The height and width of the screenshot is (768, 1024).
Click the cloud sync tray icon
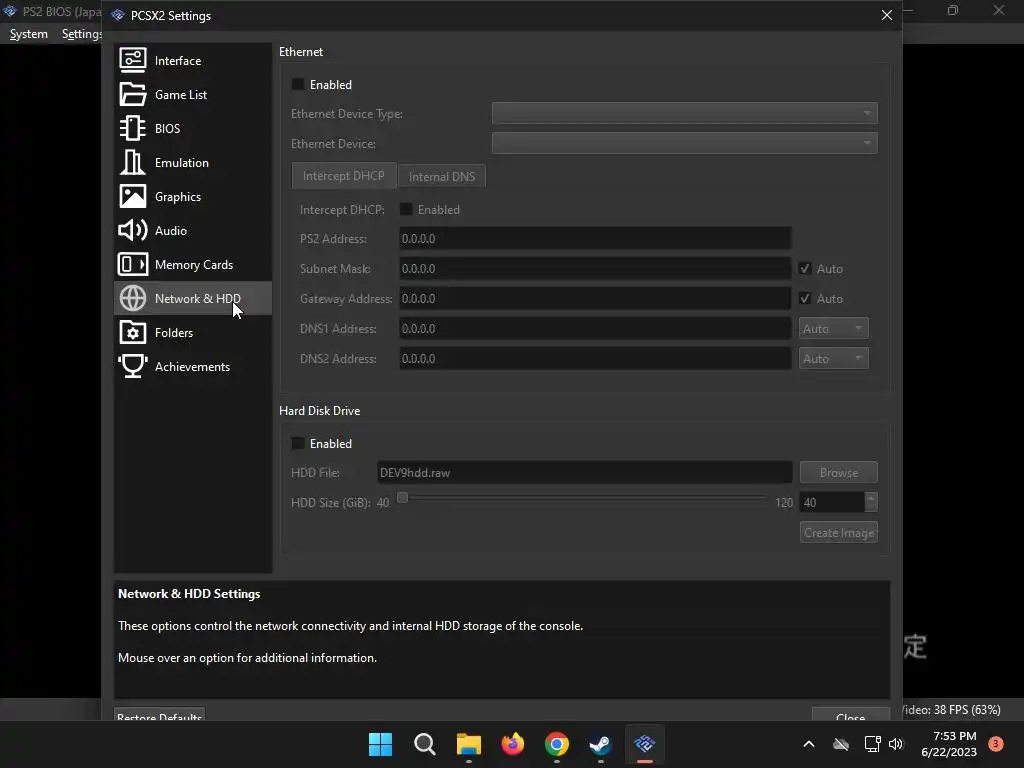click(841, 744)
